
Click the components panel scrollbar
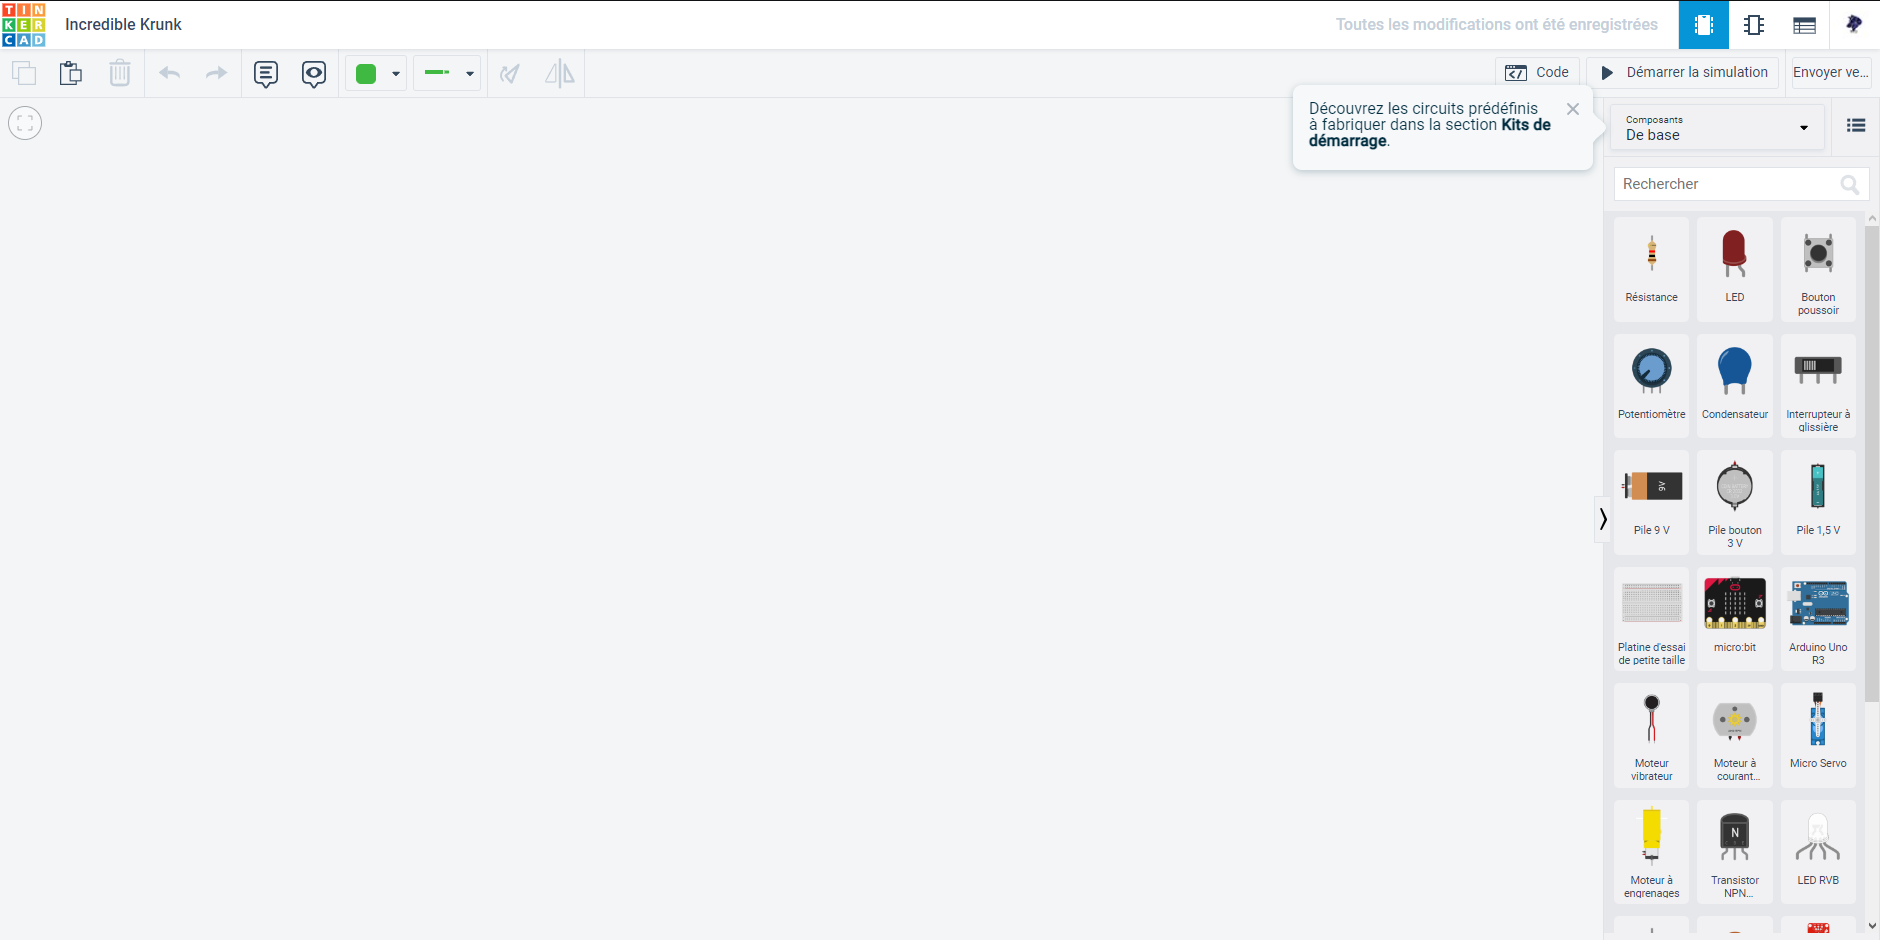tap(1872, 462)
